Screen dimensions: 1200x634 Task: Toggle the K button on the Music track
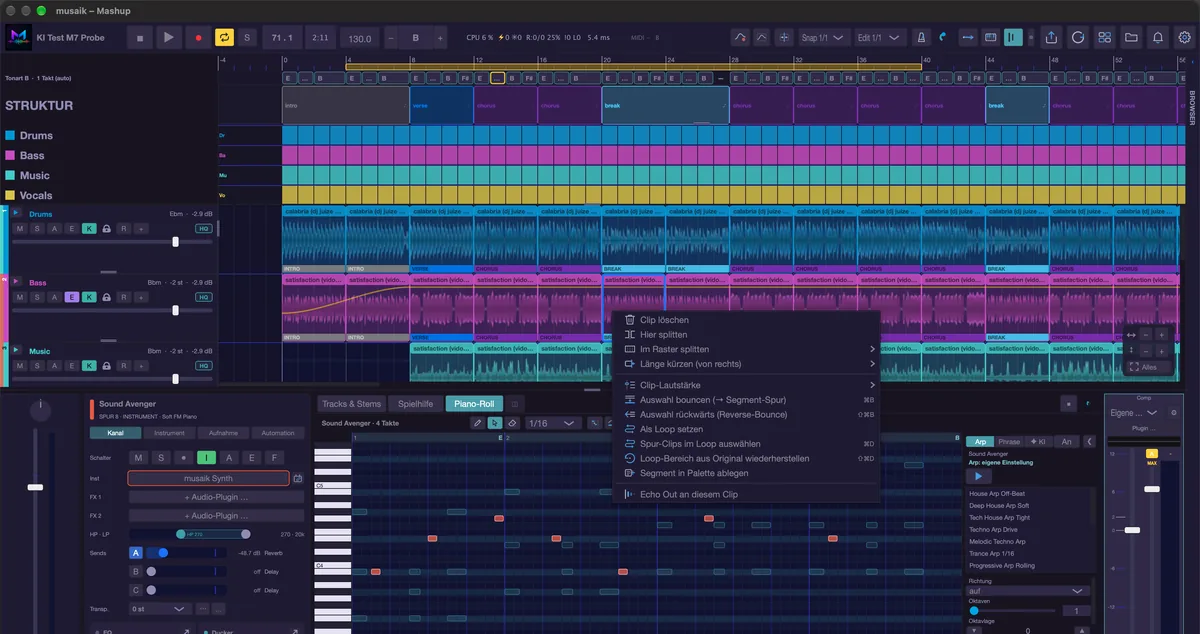point(89,366)
